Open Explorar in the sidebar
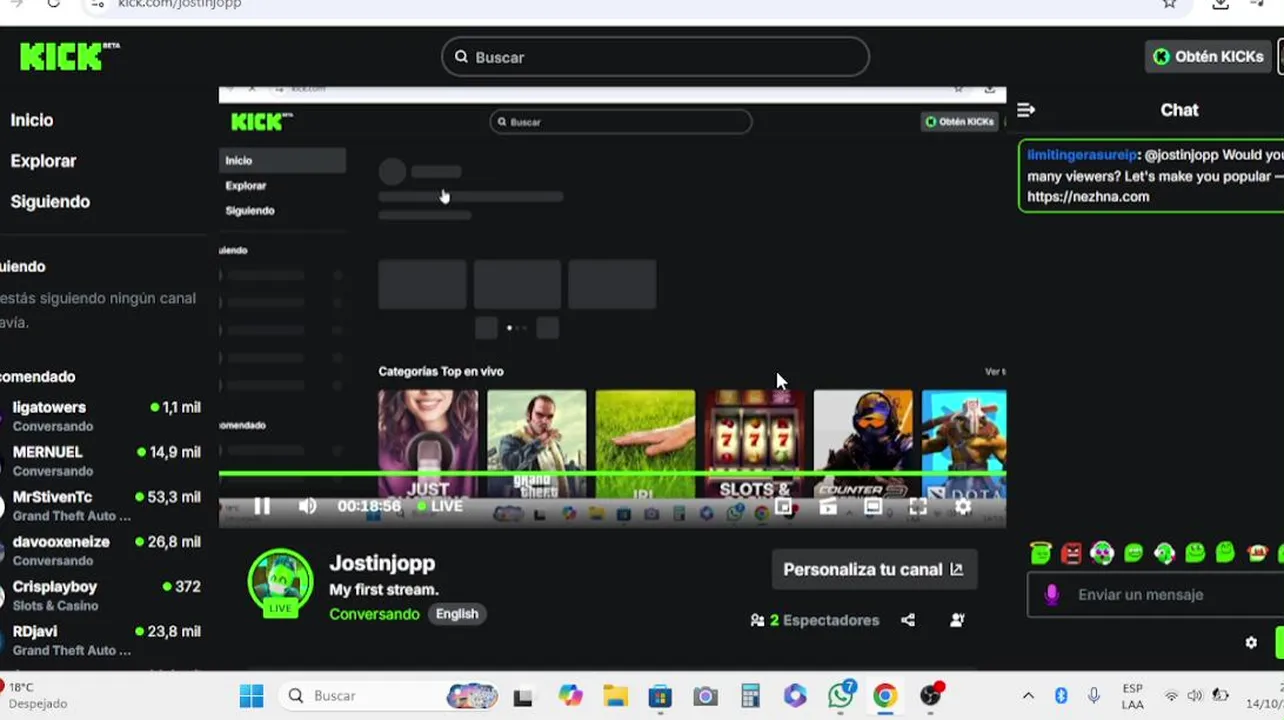 coord(43,161)
